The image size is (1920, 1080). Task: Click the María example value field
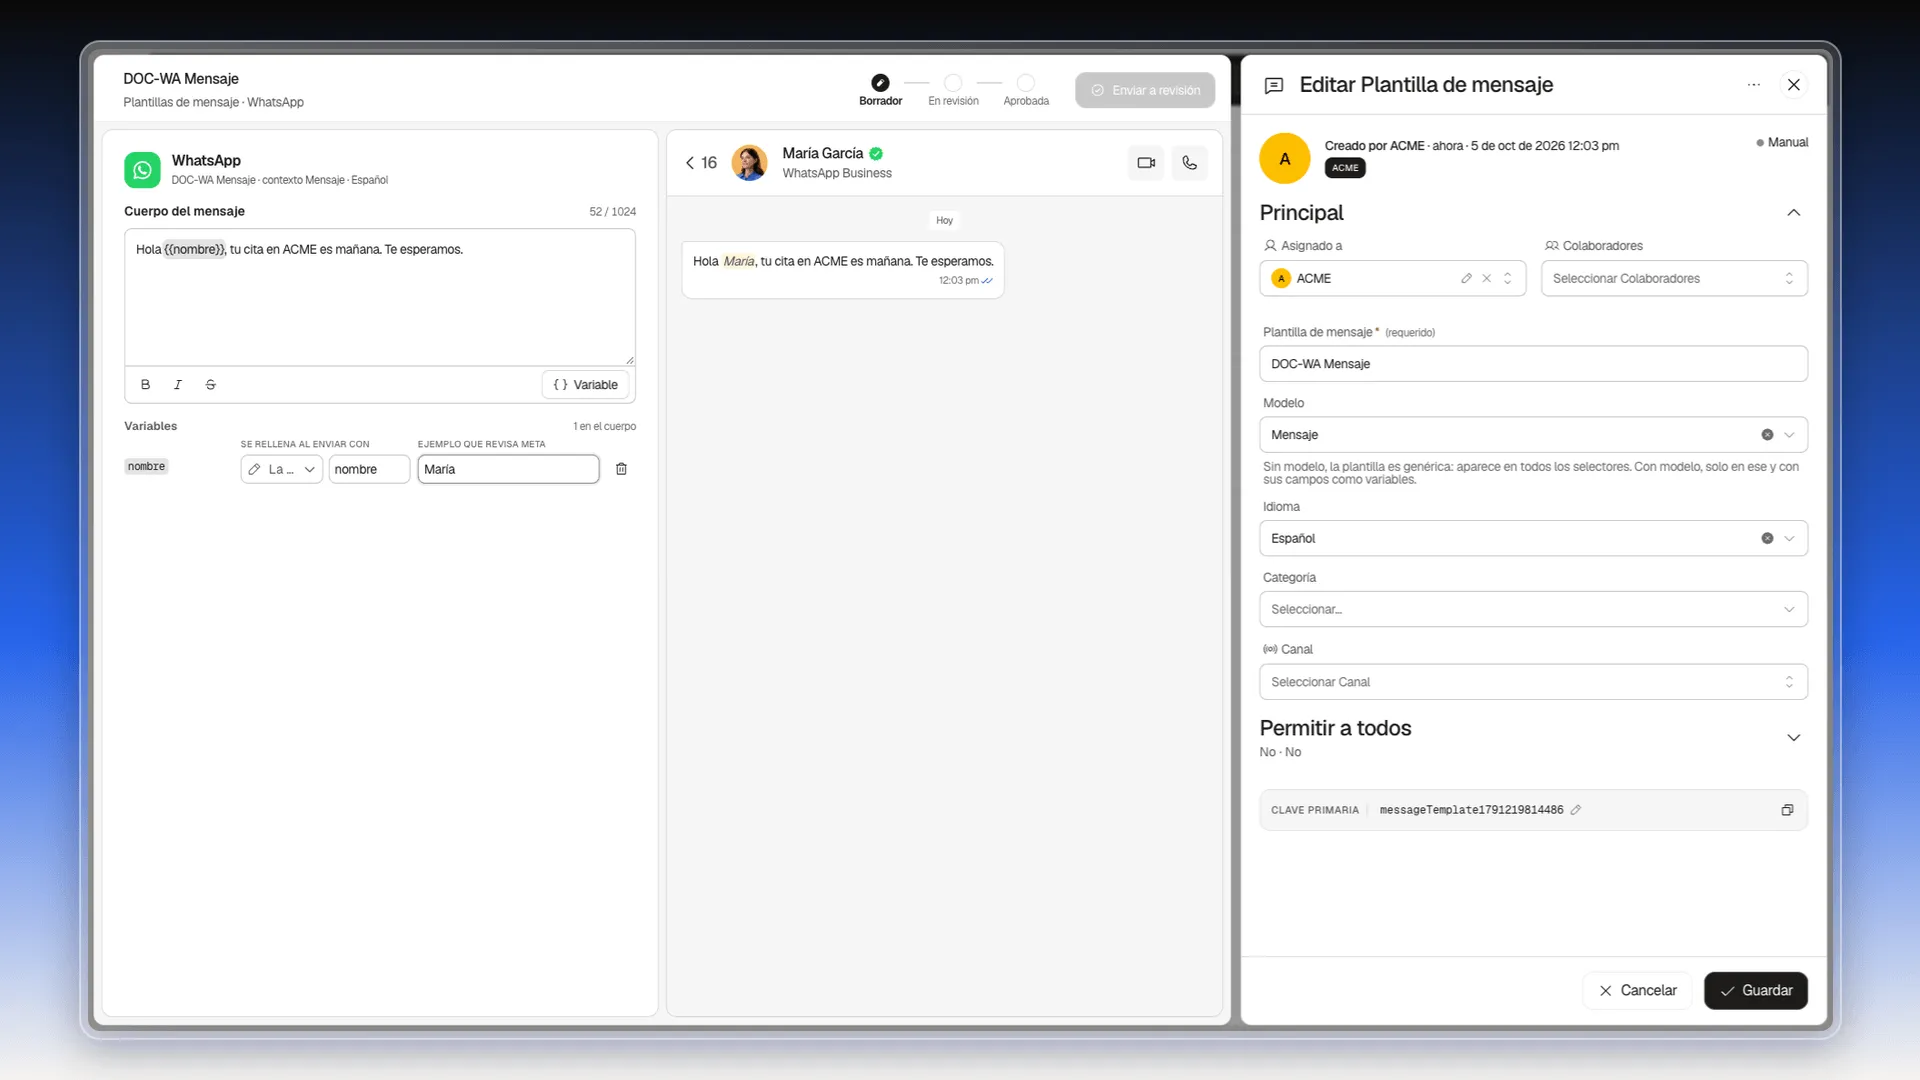[508, 469]
